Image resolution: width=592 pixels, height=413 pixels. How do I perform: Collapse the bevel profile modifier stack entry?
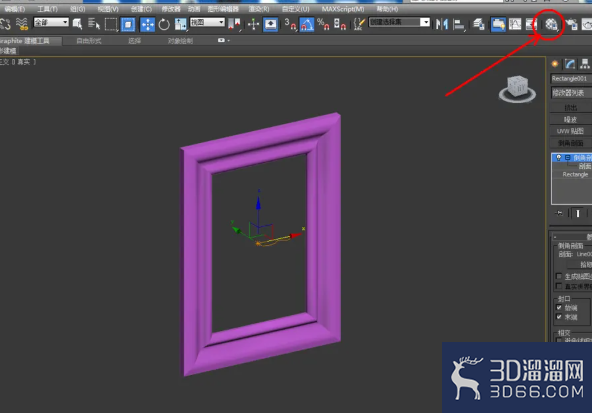coord(567,158)
